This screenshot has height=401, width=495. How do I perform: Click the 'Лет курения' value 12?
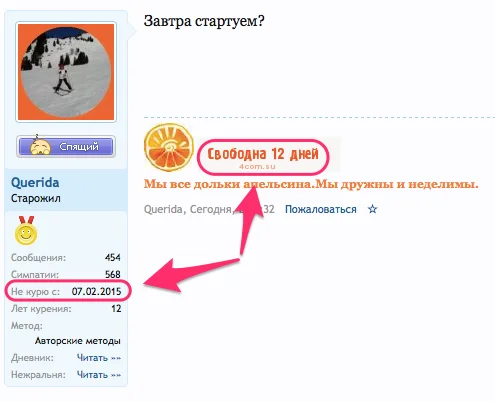116,308
